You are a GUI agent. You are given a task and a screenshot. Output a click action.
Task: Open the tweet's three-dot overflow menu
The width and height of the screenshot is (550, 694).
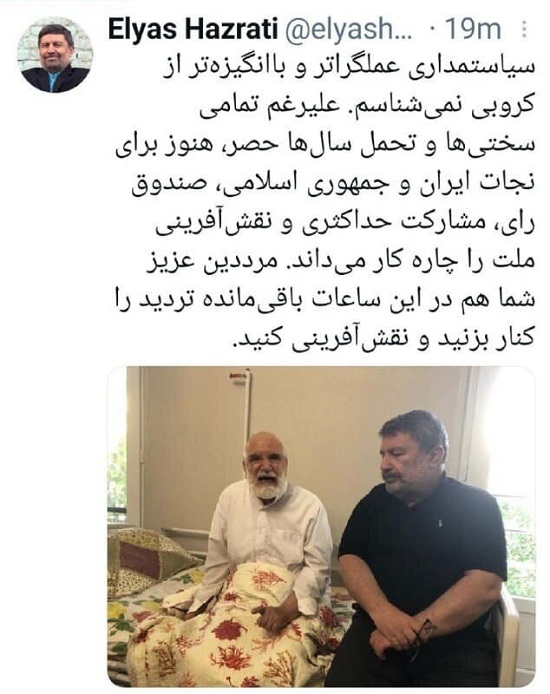coord(524,29)
